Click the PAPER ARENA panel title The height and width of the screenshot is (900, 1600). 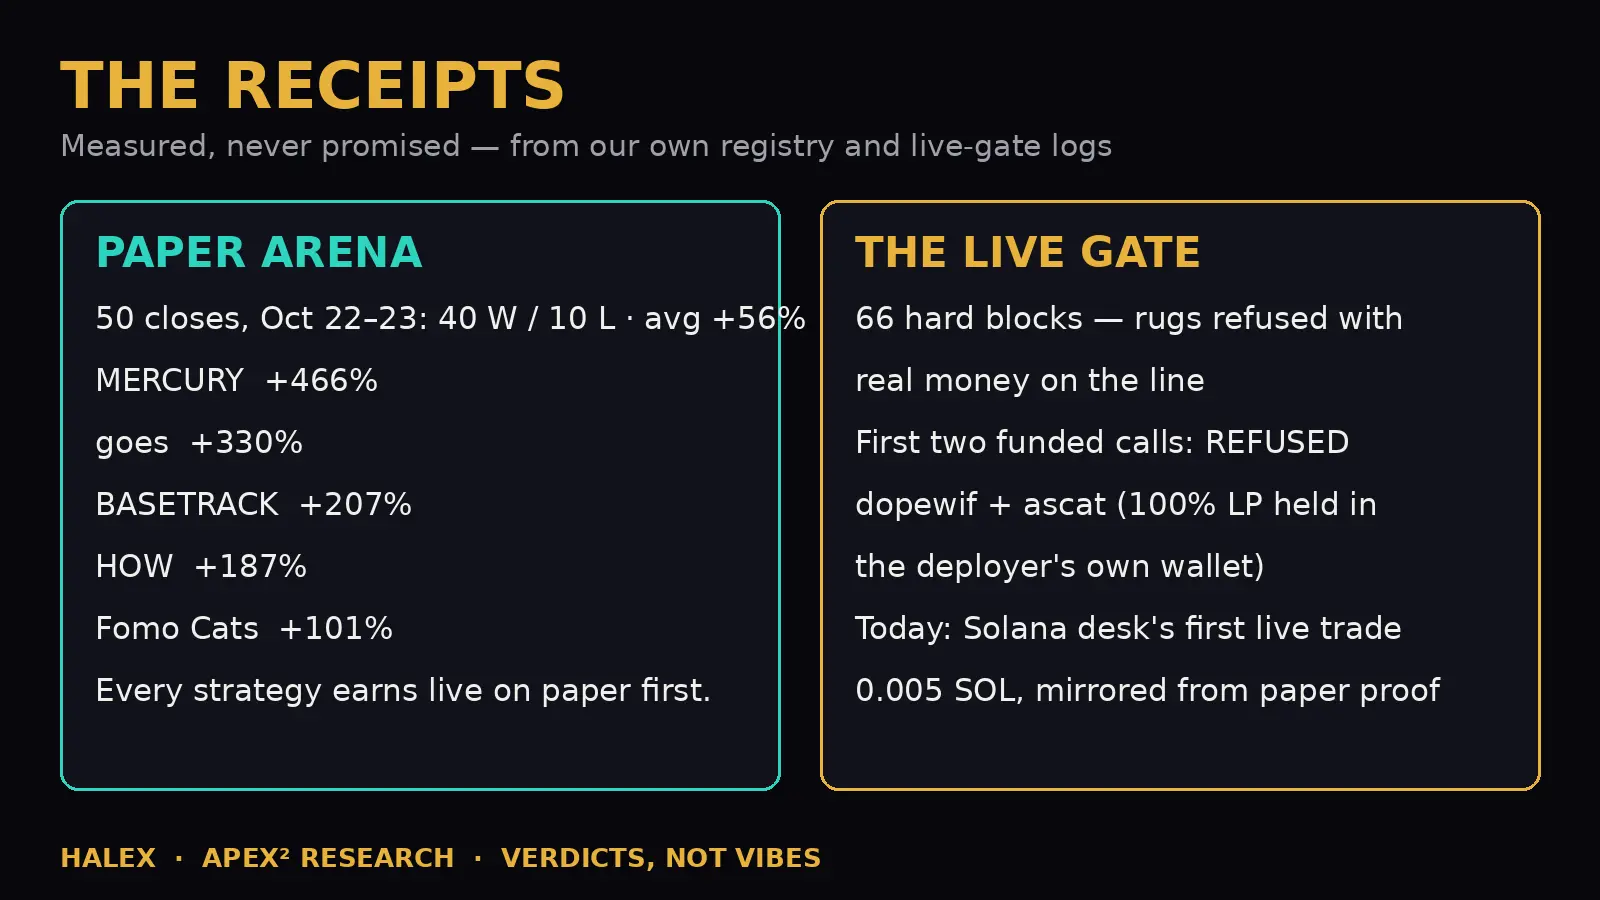point(259,252)
